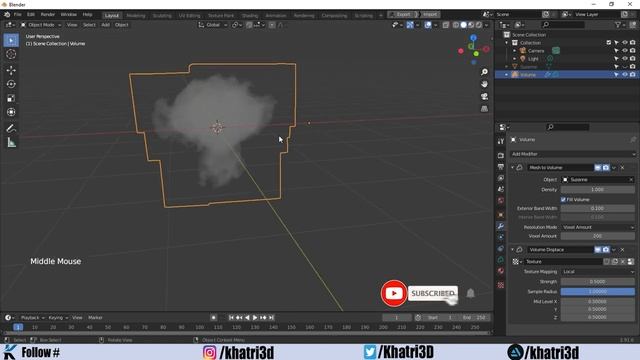Jump to the end frame
The height and width of the screenshot is (360, 640).
271,318
